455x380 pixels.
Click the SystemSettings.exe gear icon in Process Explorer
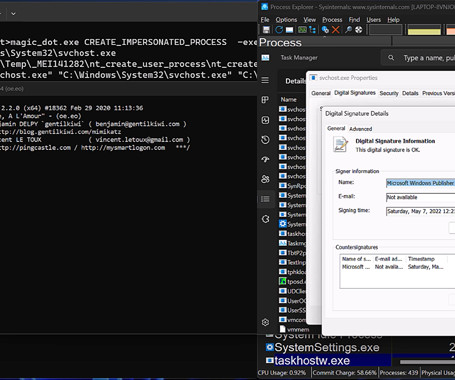click(x=270, y=347)
